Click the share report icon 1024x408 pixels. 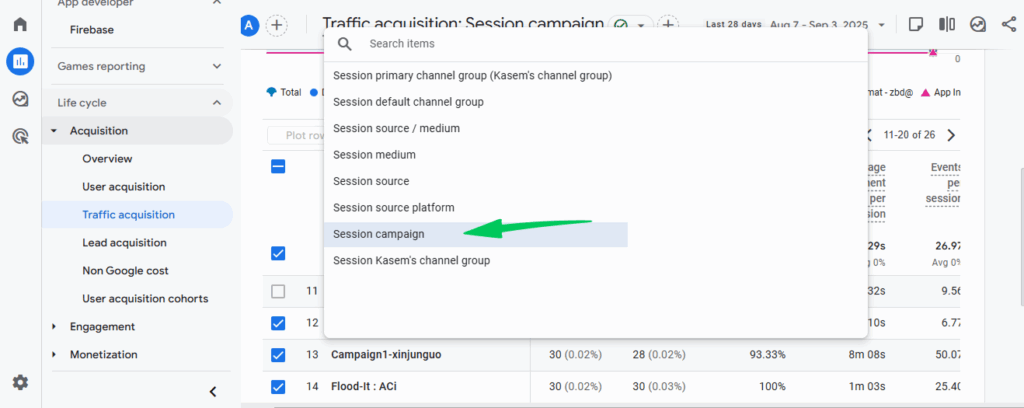[1008, 24]
